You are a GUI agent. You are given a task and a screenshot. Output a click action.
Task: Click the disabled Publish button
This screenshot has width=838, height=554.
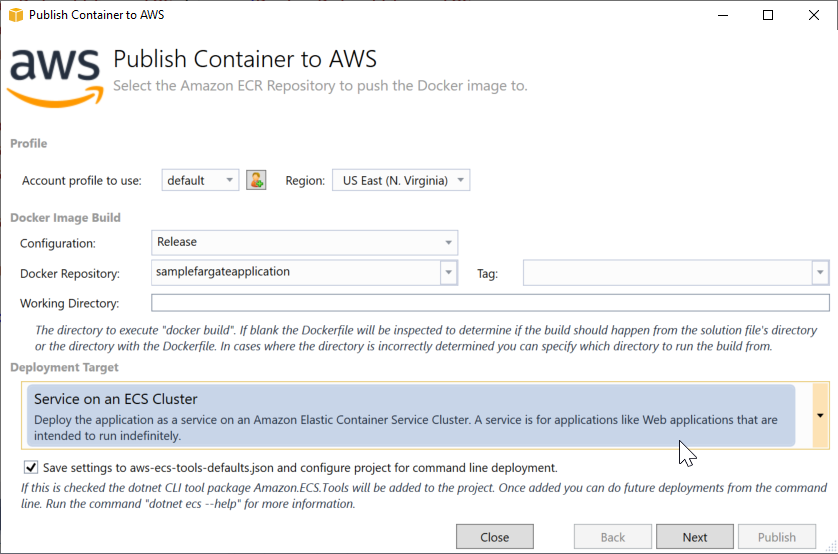777,536
